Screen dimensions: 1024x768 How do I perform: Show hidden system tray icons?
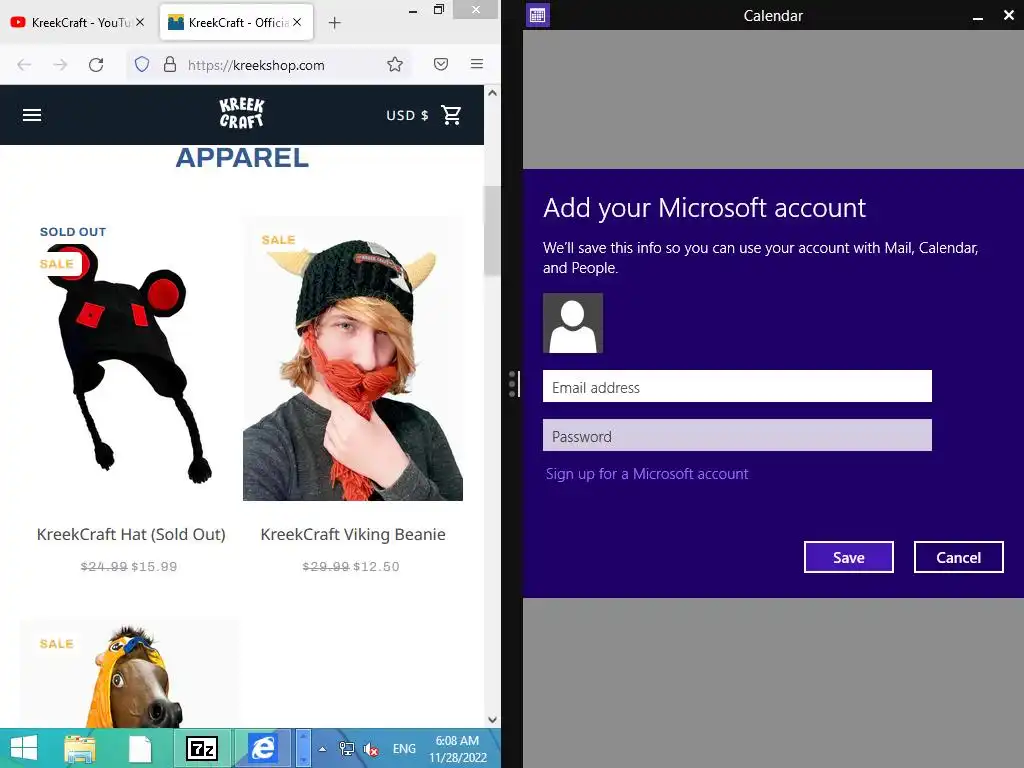(x=322, y=749)
